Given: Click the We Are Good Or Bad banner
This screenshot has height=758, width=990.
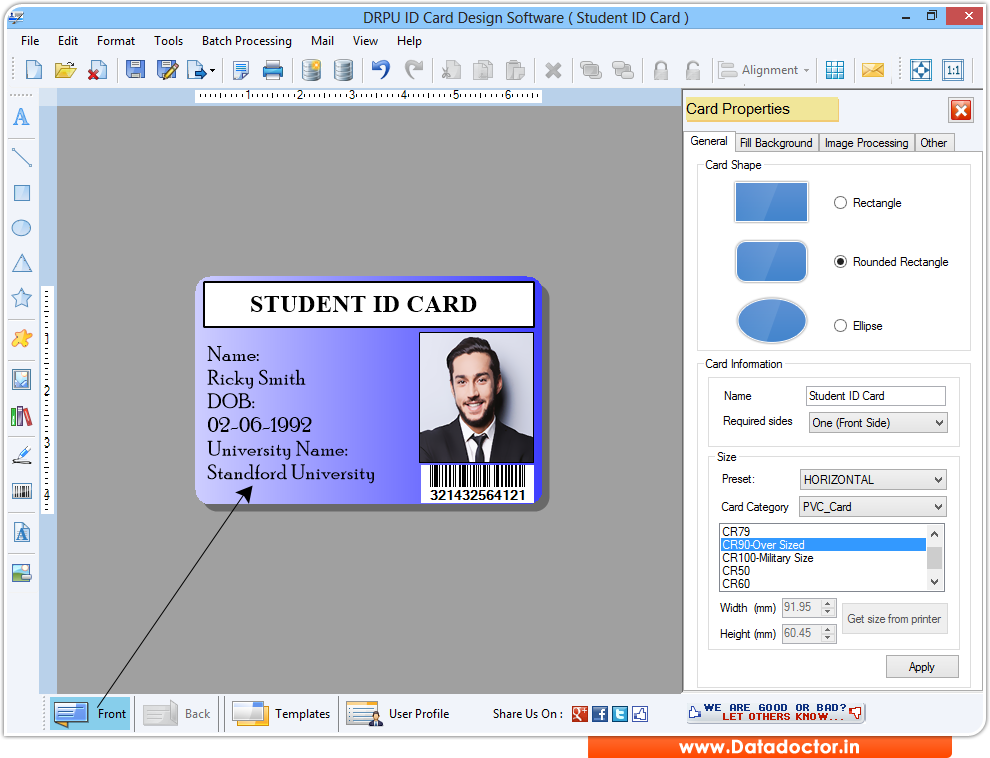Looking at the screenshot, I should coord(776,713).
